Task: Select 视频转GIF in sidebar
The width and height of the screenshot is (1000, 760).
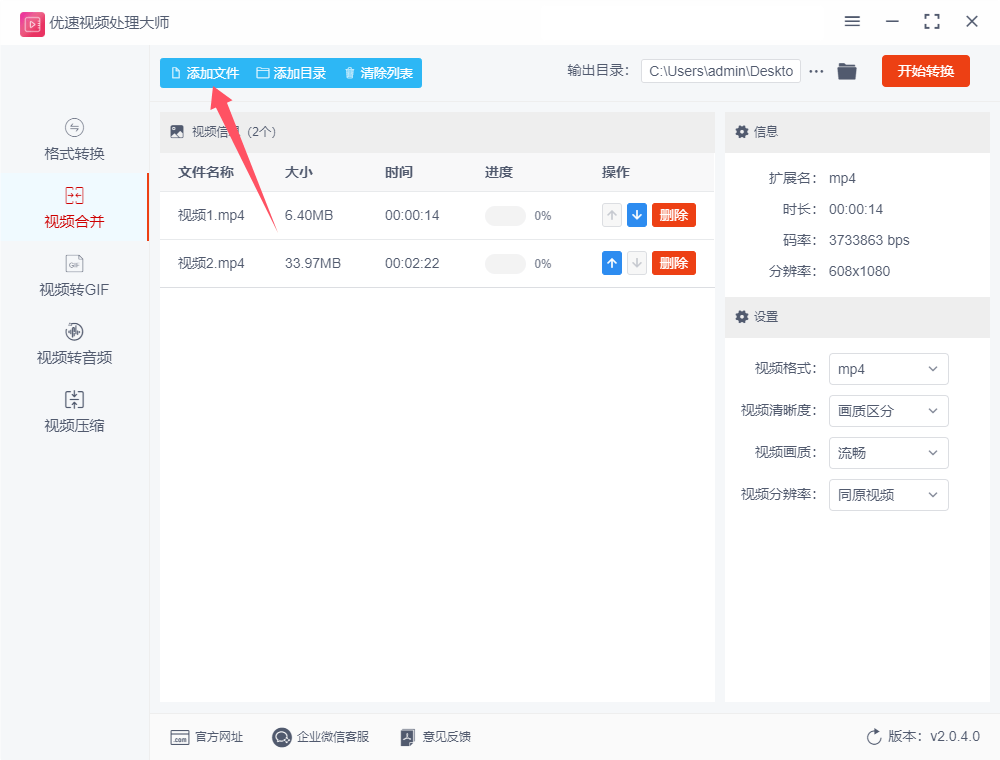Action: point(74,275)
